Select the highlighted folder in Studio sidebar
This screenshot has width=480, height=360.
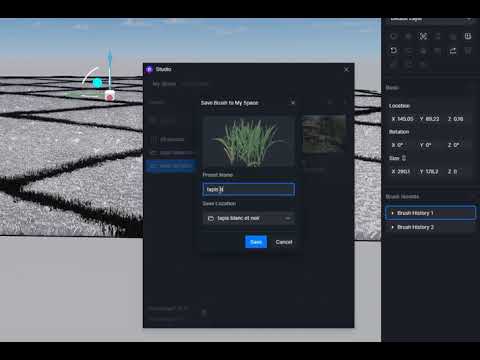point(171,166)
